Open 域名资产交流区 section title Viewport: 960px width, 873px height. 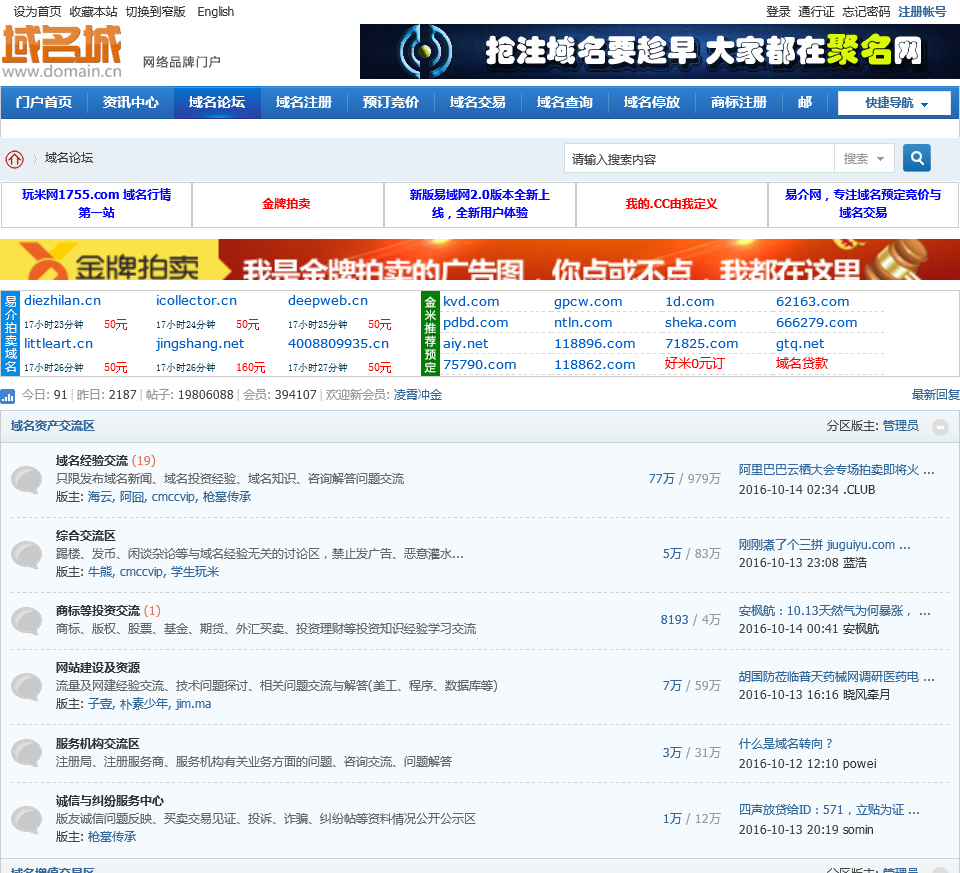(x=53, y=426)
